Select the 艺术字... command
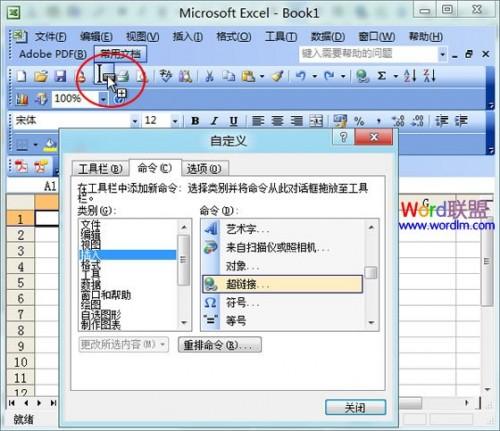This screenshot has height=431, width=500. coord(282,229)
